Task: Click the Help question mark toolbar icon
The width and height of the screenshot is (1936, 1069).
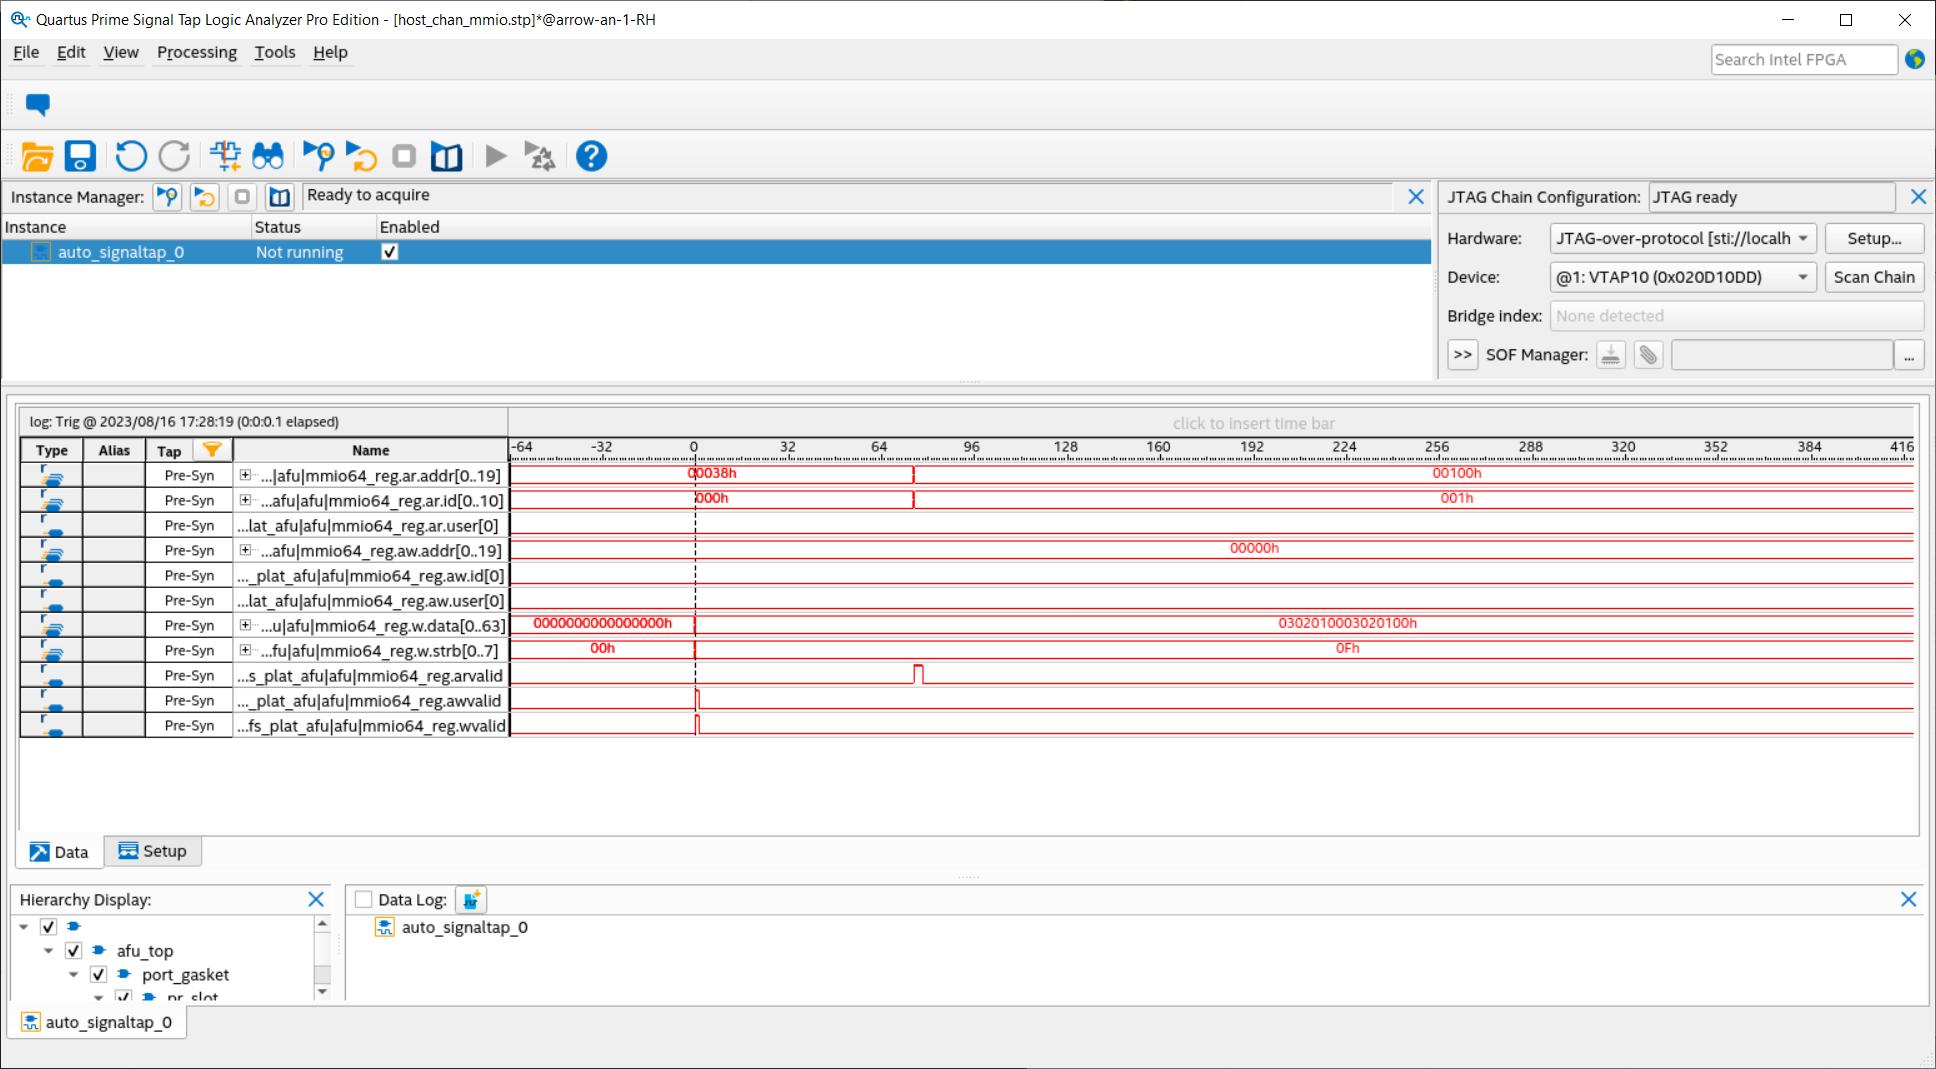Action: (x=591, y=156)
